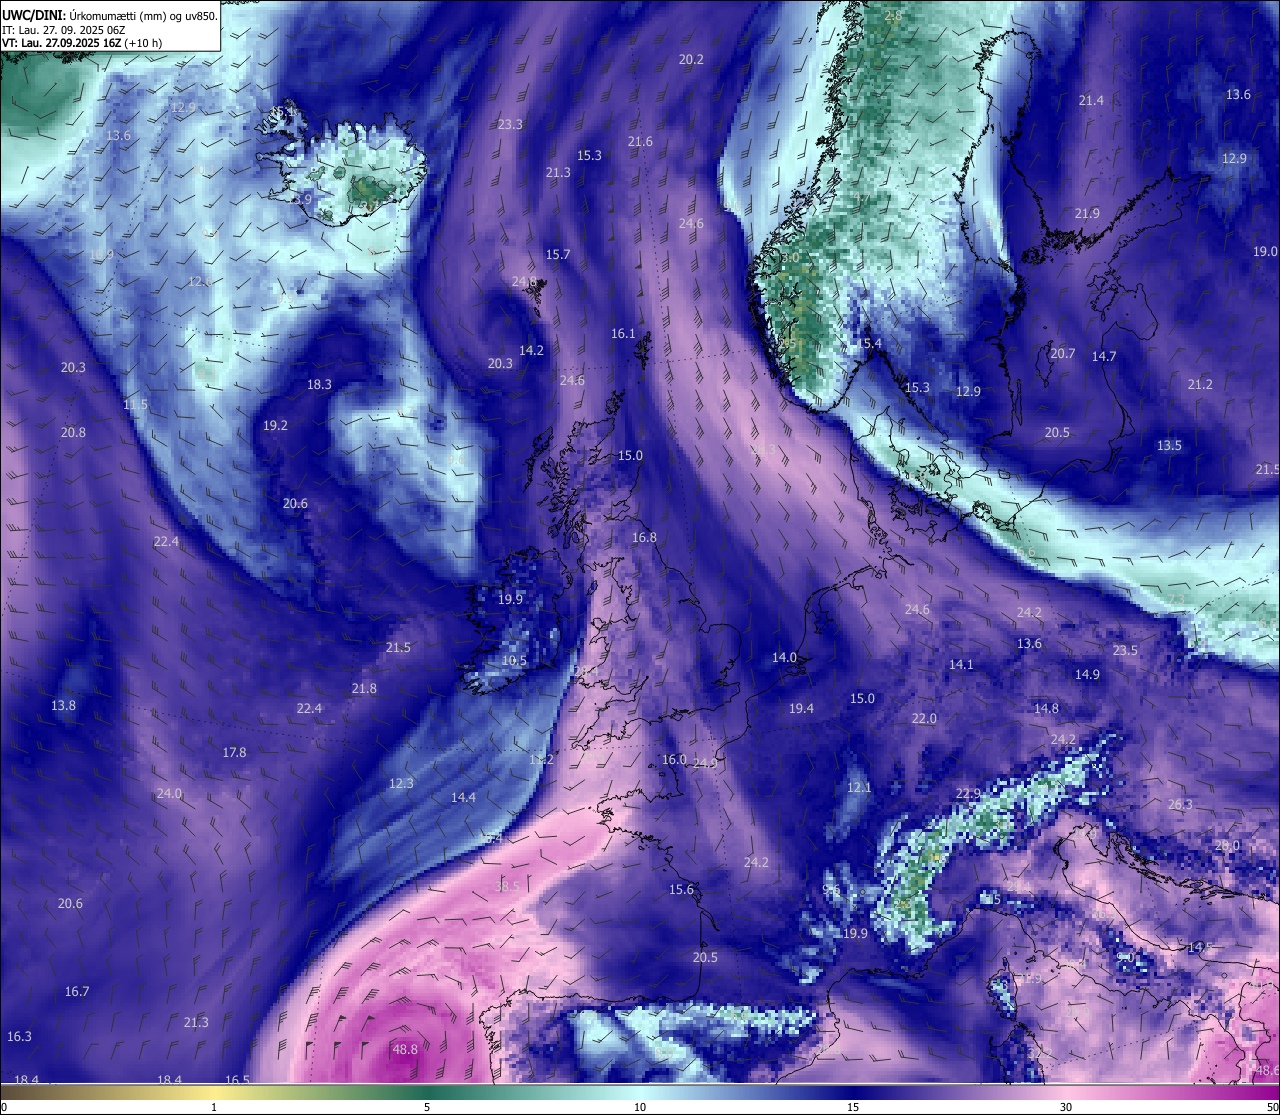The image size is (1280, 1115).
Task: Select the 16.7 map value
Action: pyautogui.click(x=77, y=991)
